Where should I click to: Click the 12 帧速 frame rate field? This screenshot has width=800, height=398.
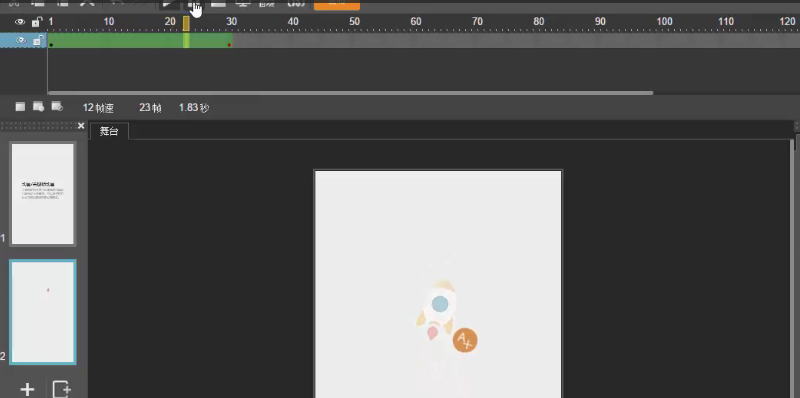point(98,108)
